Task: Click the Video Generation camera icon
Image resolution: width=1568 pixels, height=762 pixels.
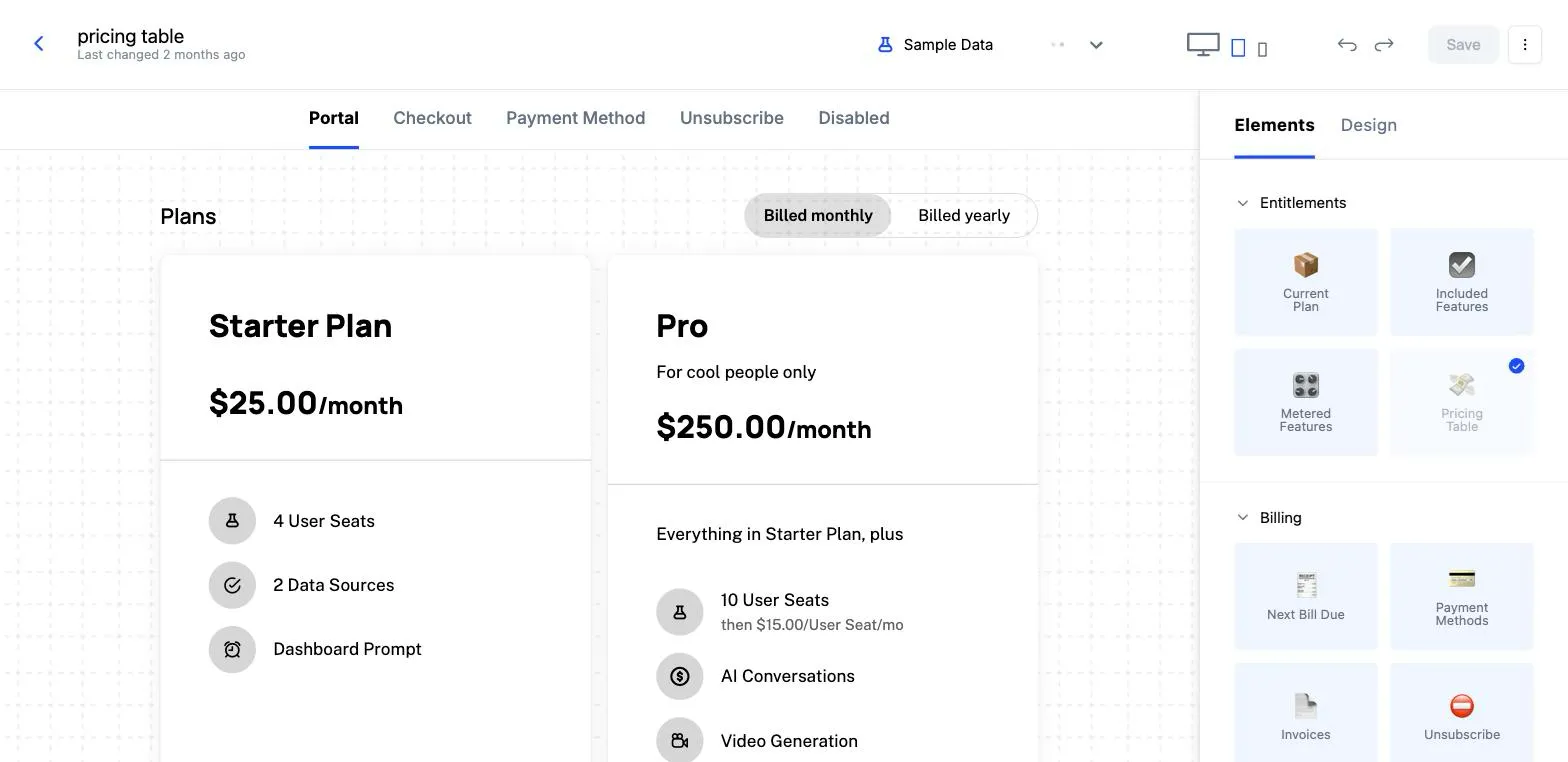Action: [680, 741]
